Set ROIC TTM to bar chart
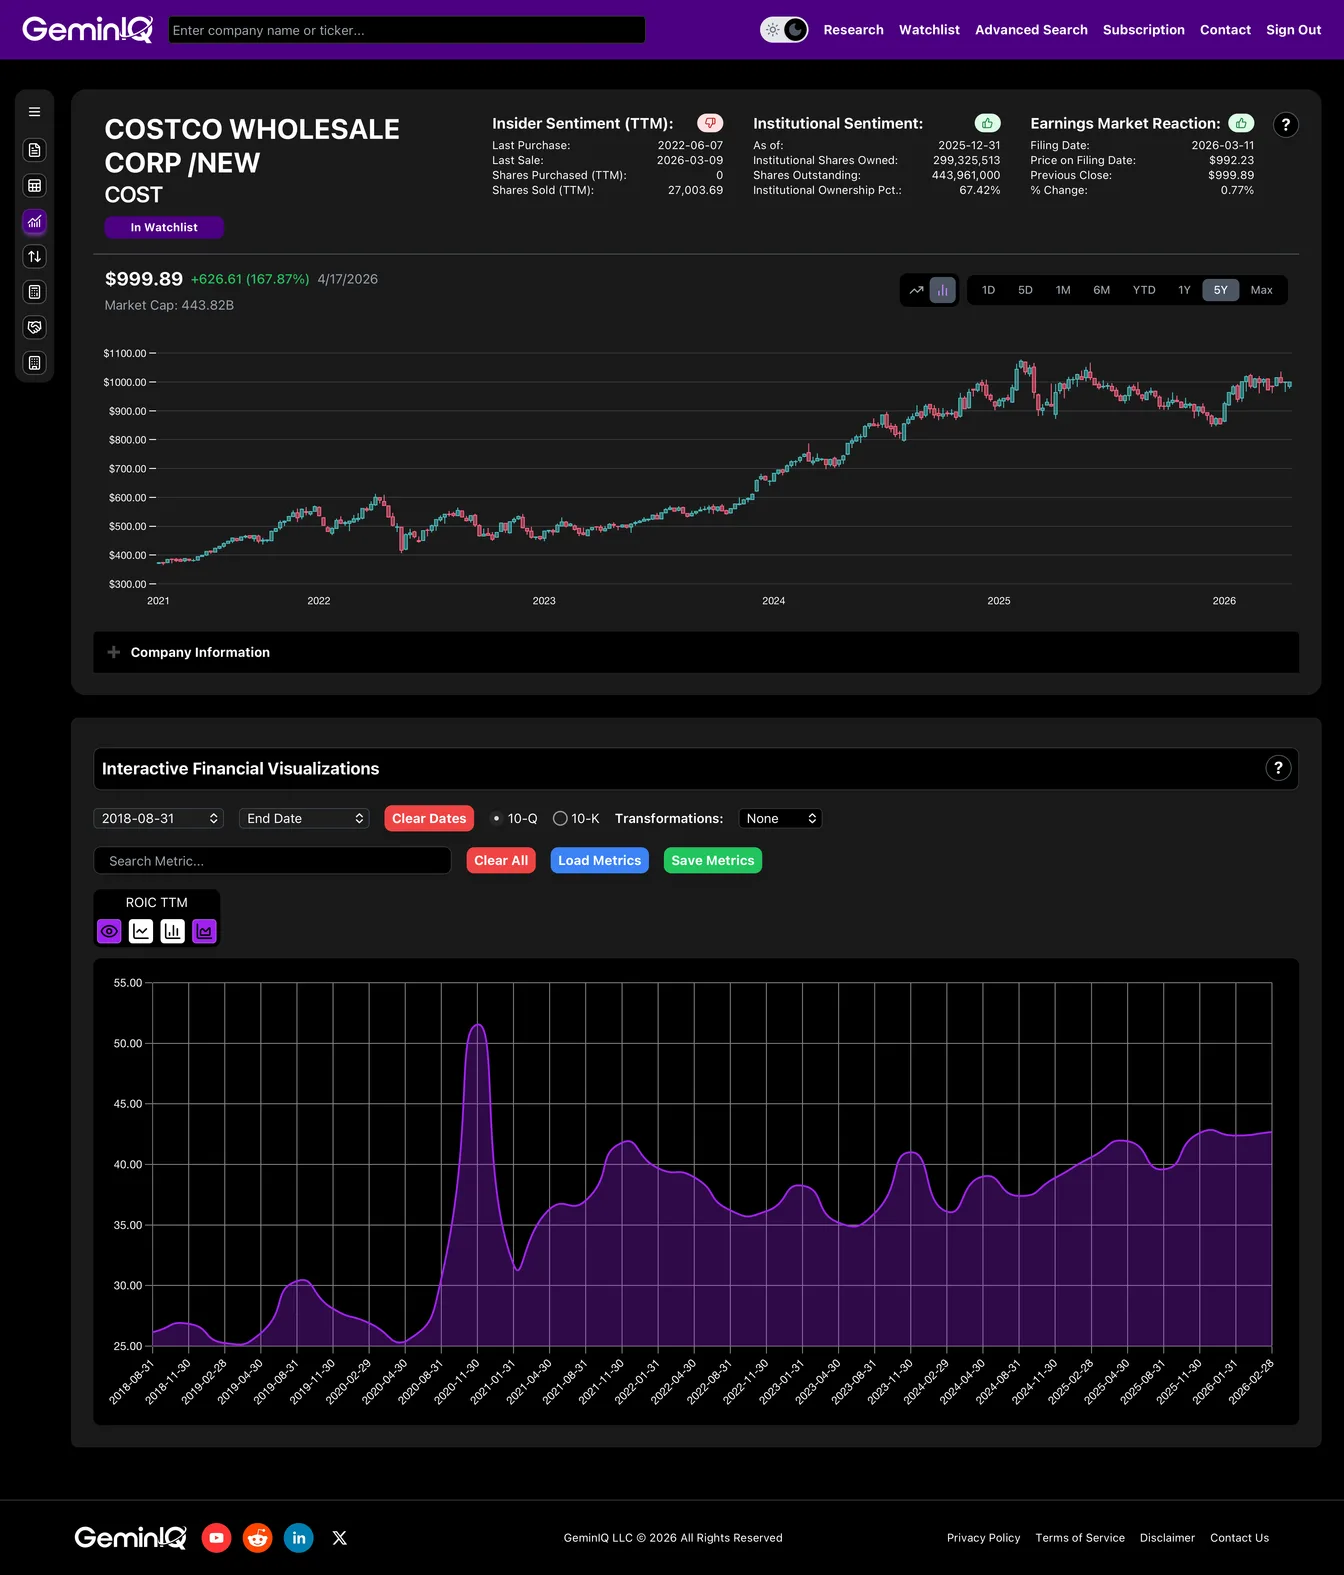The height and width of the screenshot is (1575, 1344). [x=173, y=931]
